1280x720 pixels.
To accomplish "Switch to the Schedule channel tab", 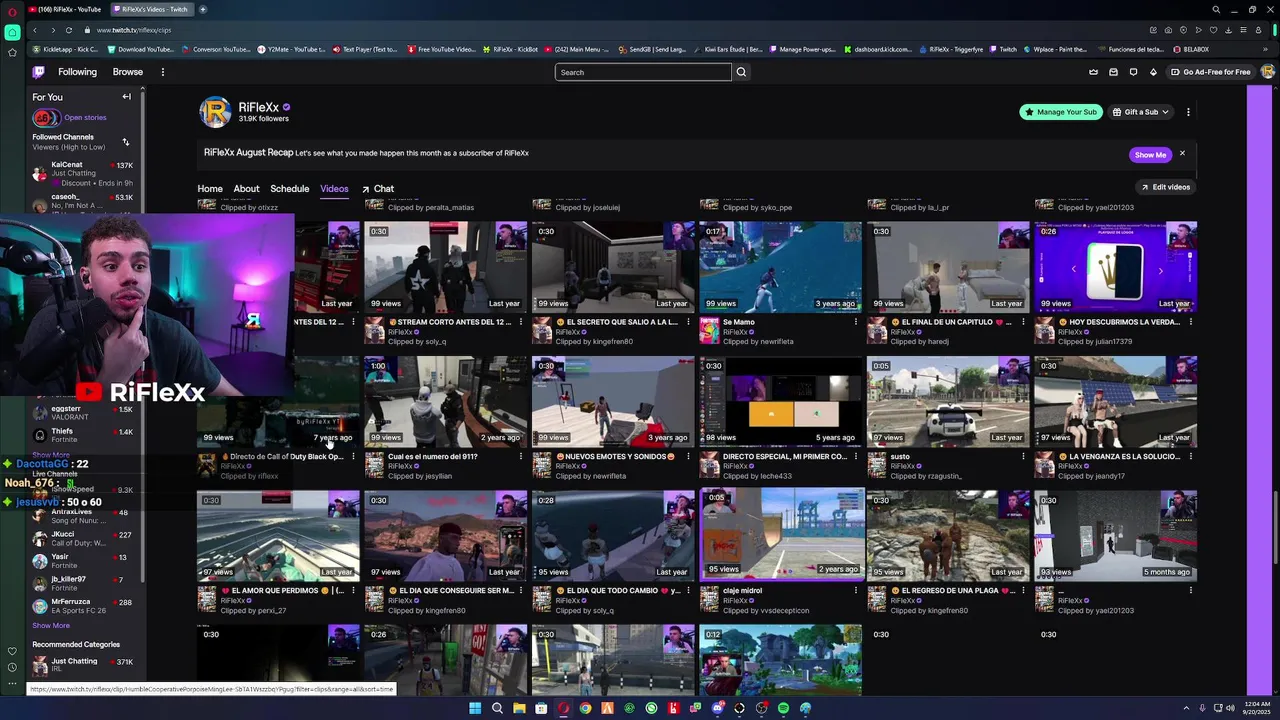I will pyautogui.click(x=290, y=189).
